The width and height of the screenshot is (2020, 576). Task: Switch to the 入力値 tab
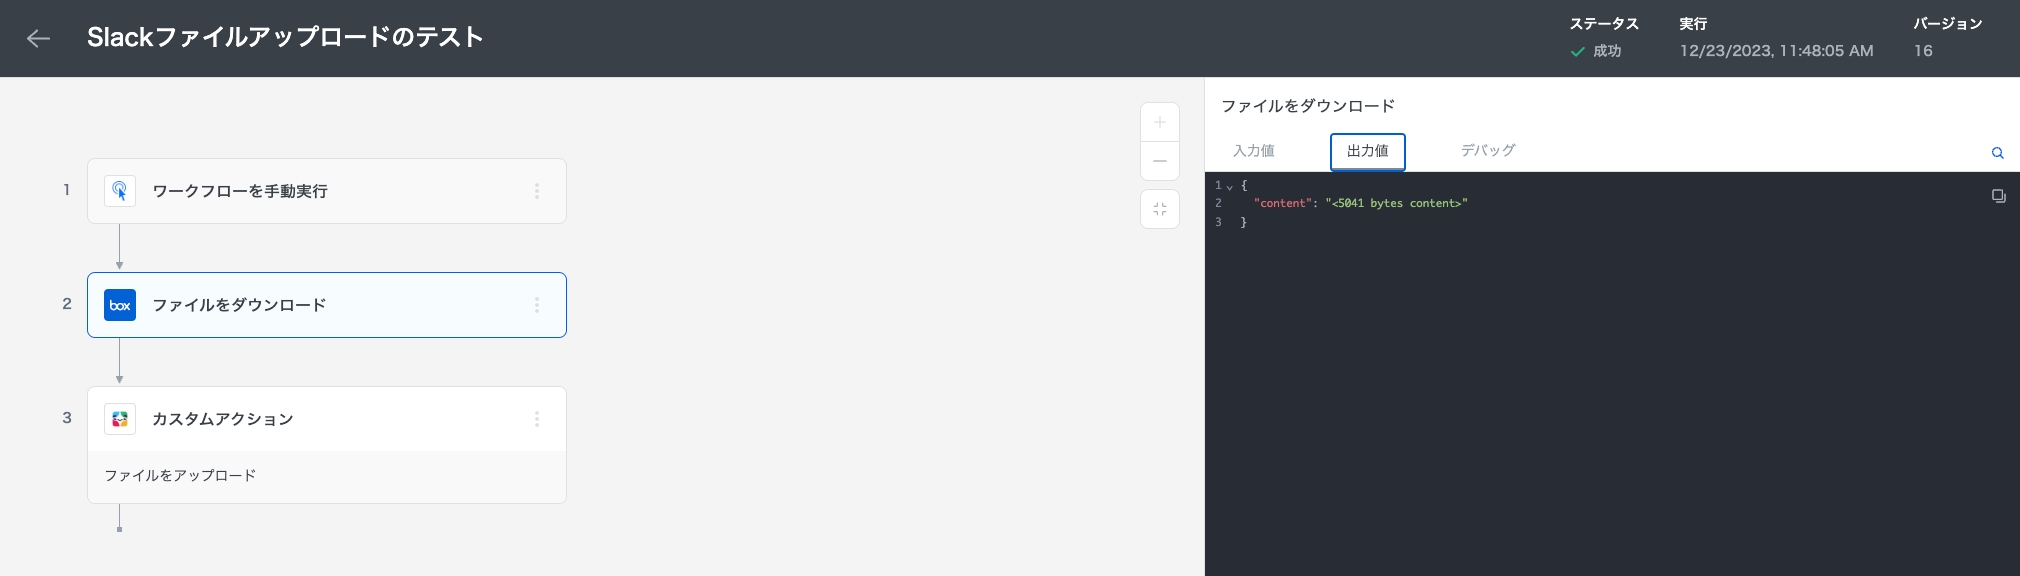[x=1253, y=151]
